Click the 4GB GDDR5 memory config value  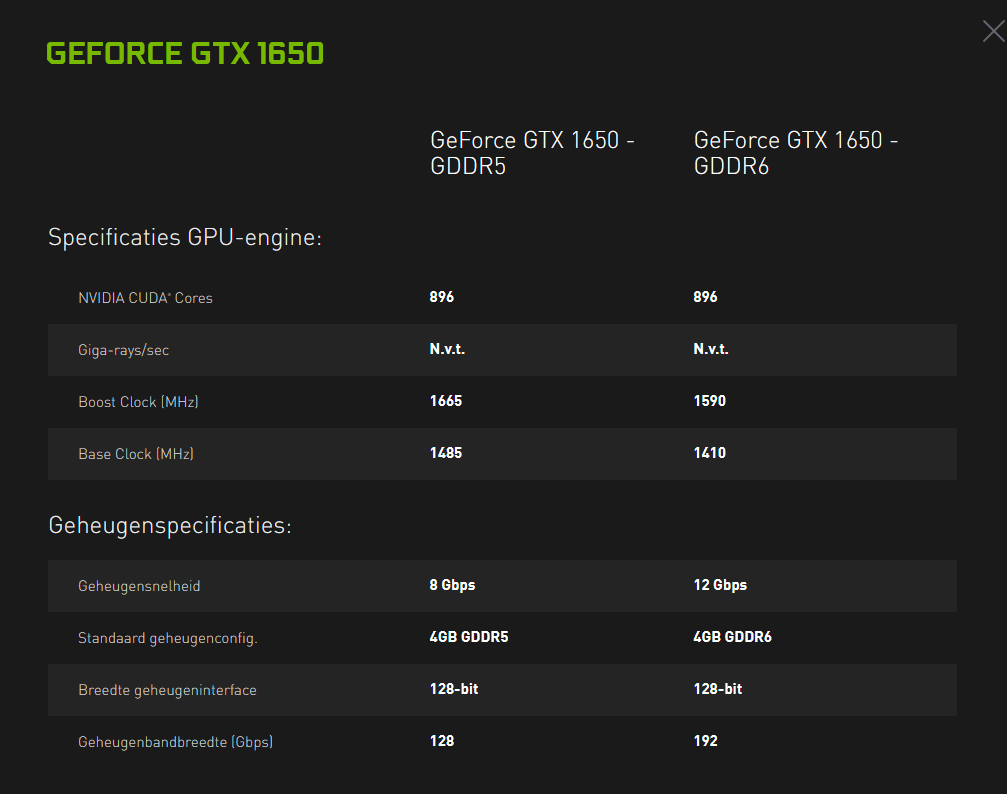[x=469, y=637]
